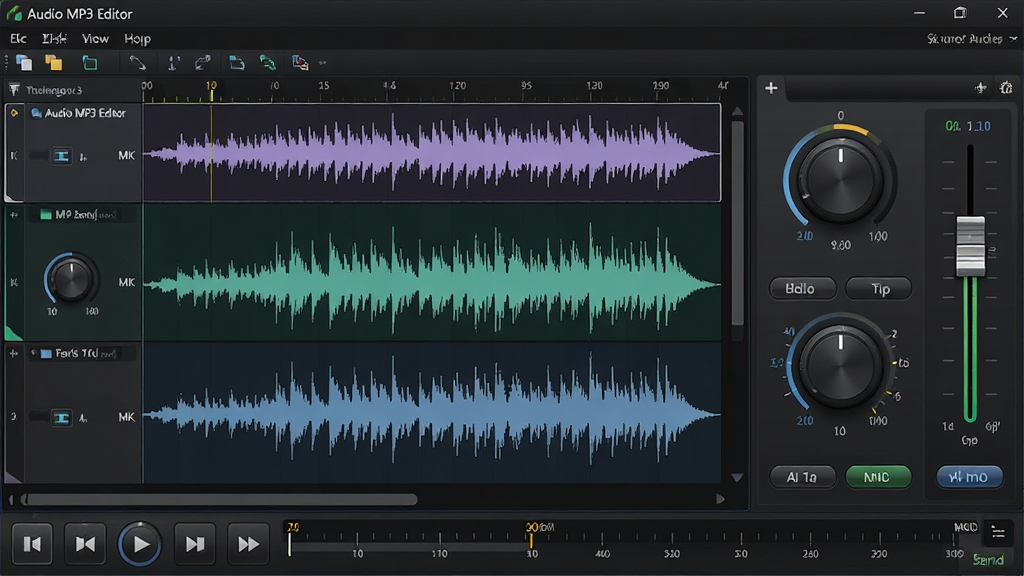1024x576 pixels.
Task: Open the menu between the first menu and View
Action: [54, 39]
